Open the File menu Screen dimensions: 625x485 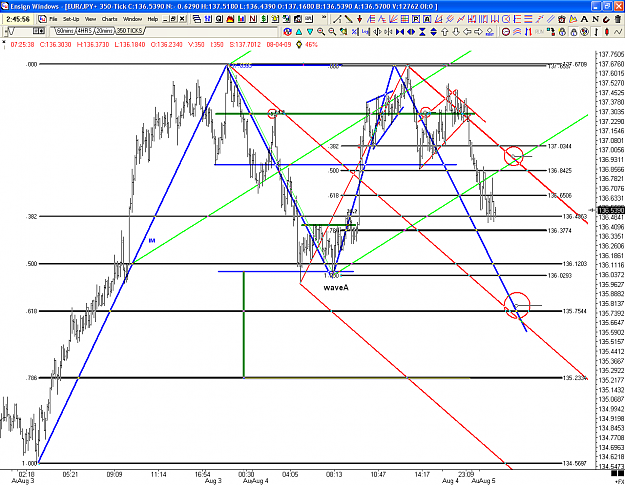53,19
